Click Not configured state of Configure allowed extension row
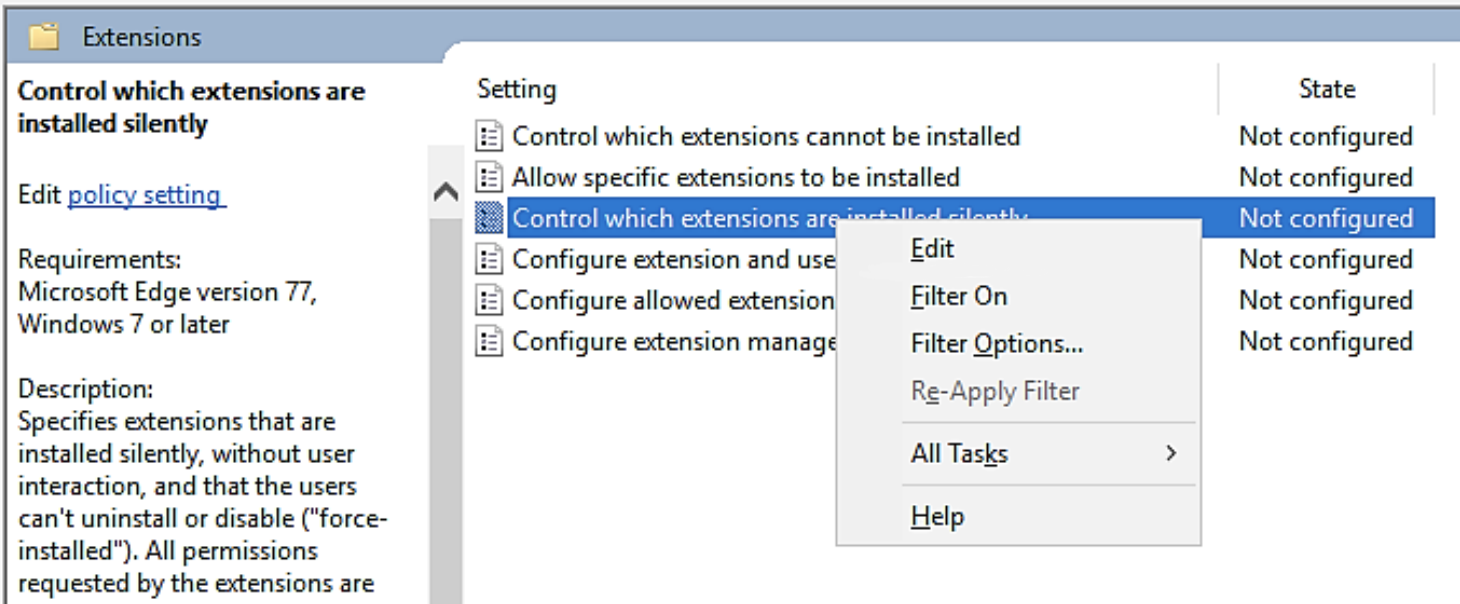This screenshot has width=1460, height=604. [1326, 300]
